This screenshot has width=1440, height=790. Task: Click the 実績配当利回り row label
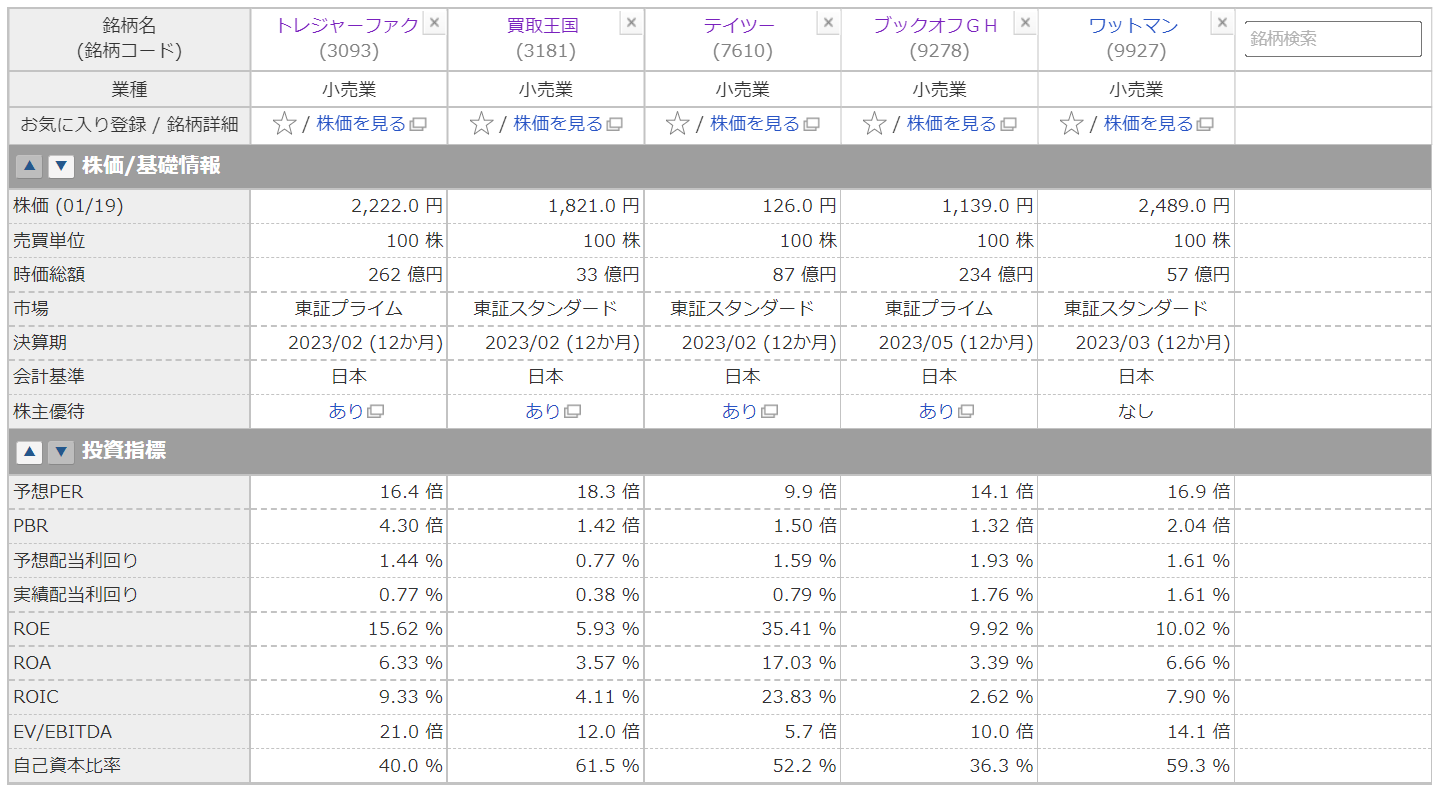[x=76, y=594]
